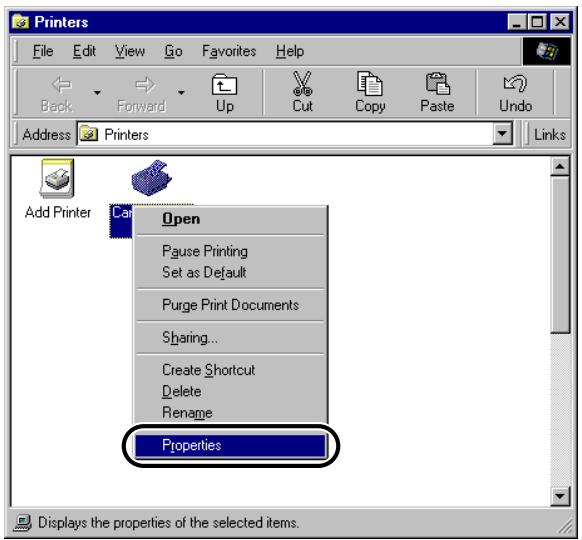Image resolution: width=582 pixels, height=540 pixels.
Task: Choose Set as Default menu entry
Action: (230, 272)
